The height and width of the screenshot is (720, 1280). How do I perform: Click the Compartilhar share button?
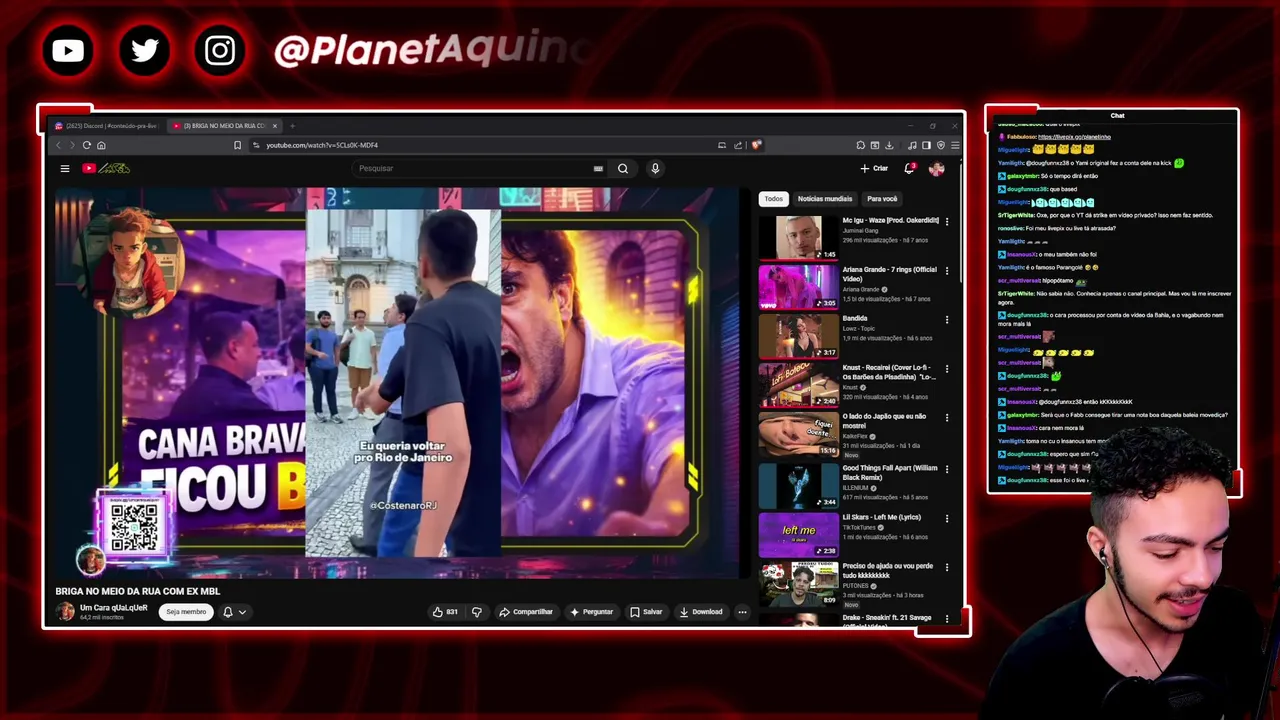coord(526,612)
